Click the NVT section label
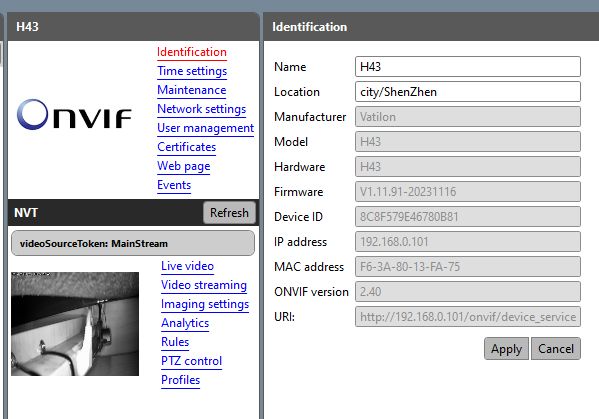The width and height of the screenshot is (599, 419). (26, 213)
